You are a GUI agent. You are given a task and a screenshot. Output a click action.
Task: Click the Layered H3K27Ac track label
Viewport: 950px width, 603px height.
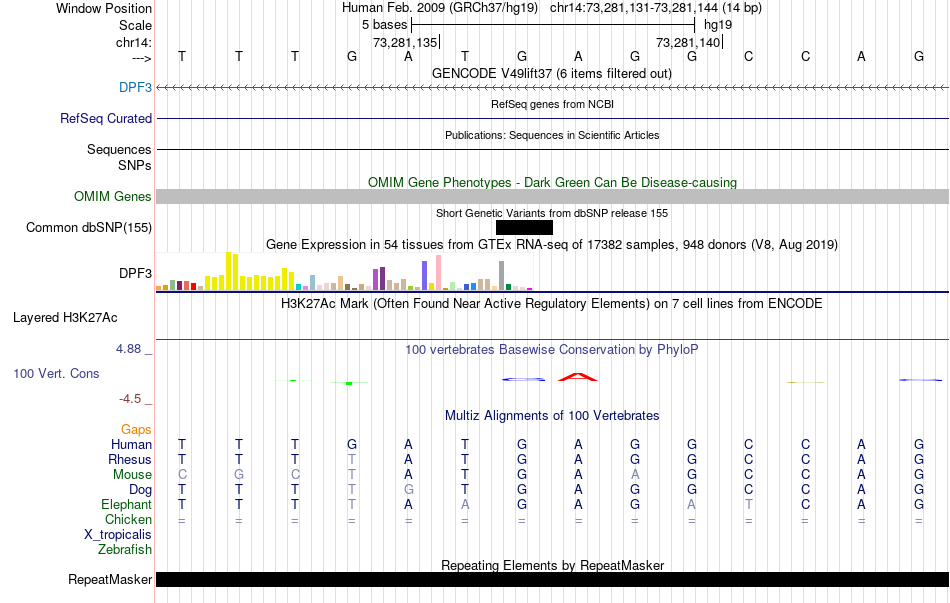(65, 318)
